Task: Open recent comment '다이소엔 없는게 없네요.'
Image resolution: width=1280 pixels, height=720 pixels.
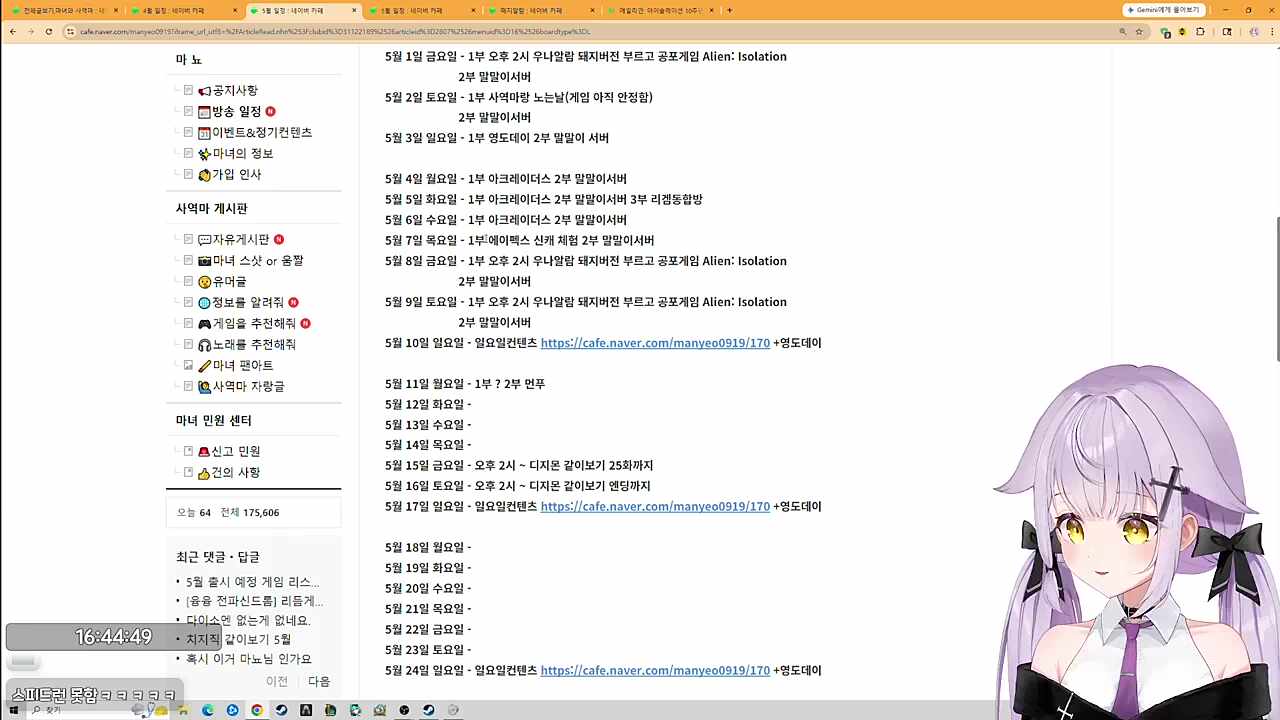Action: [x=248, y=620]
